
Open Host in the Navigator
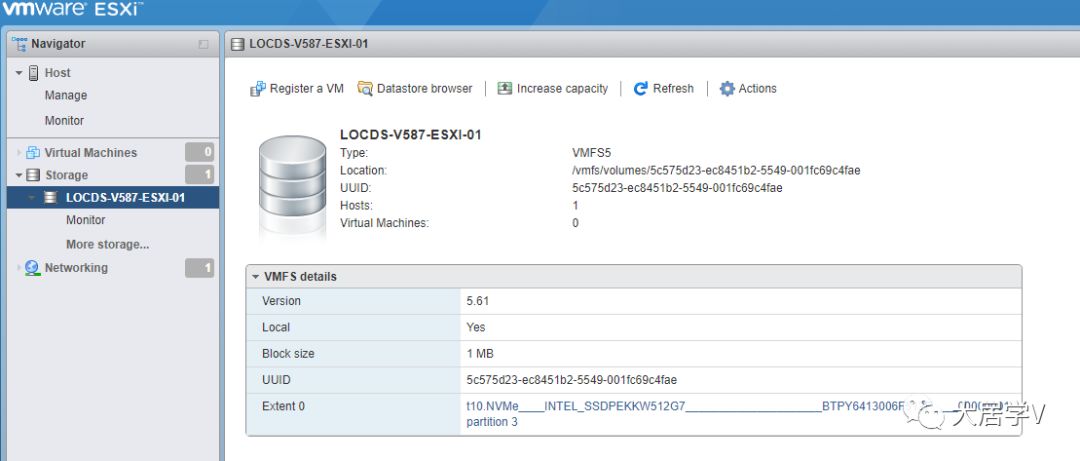(x=58, y=73)
